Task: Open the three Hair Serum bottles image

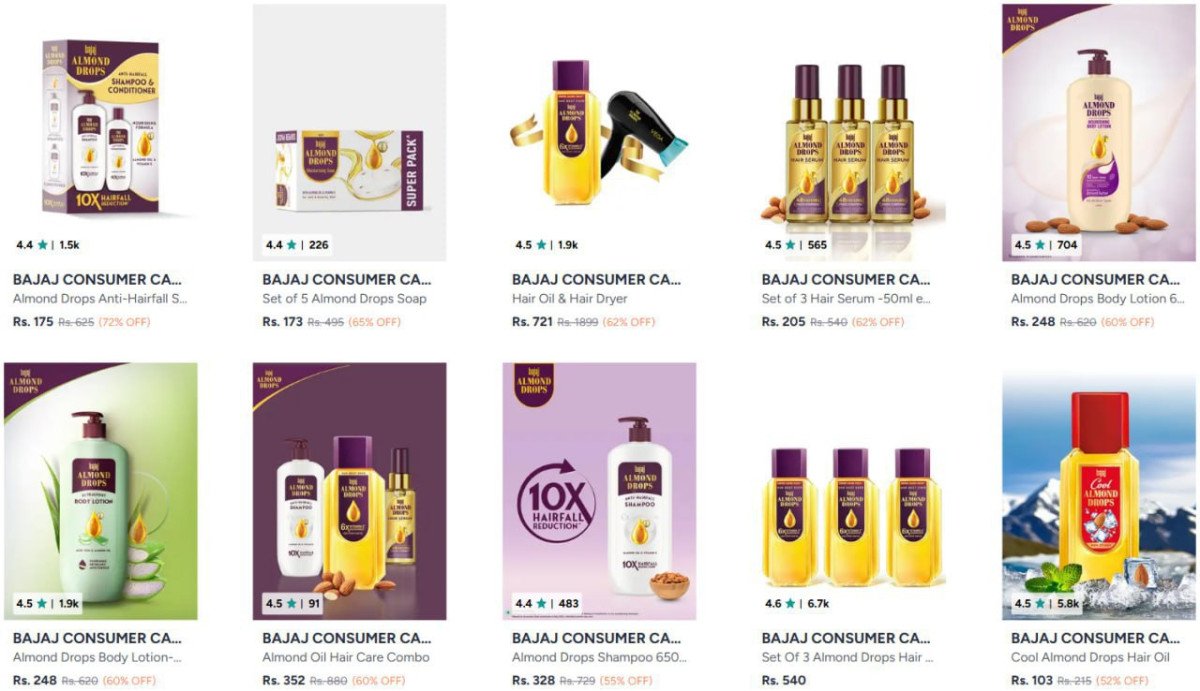Action: (849, 132)
